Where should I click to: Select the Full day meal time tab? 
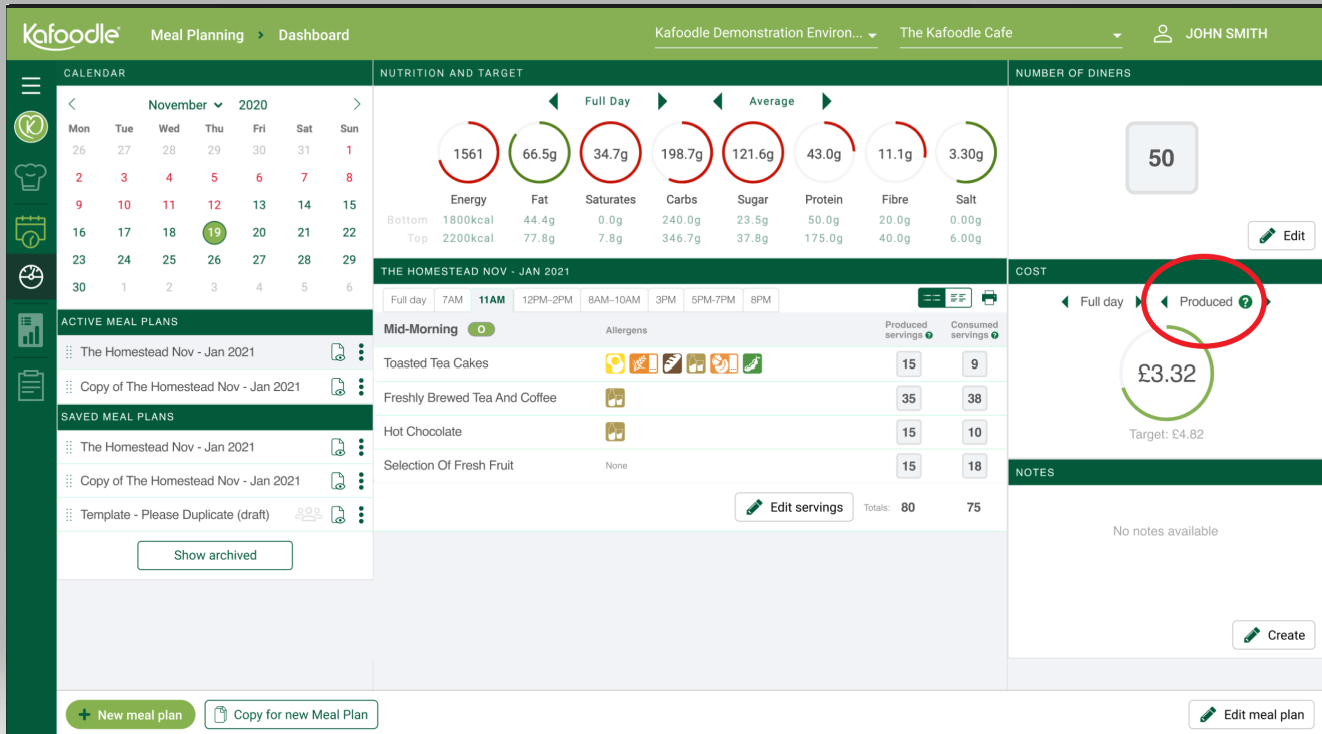coord(409,300)
